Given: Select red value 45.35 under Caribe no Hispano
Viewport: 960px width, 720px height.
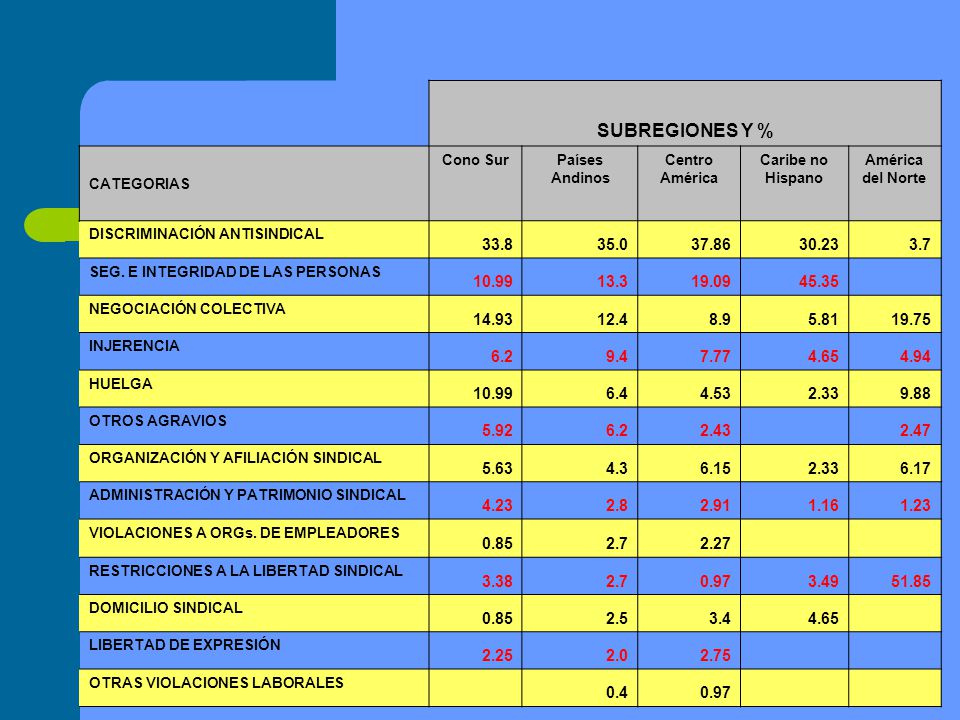Looking at the screenshot, I should pos(819,282).
